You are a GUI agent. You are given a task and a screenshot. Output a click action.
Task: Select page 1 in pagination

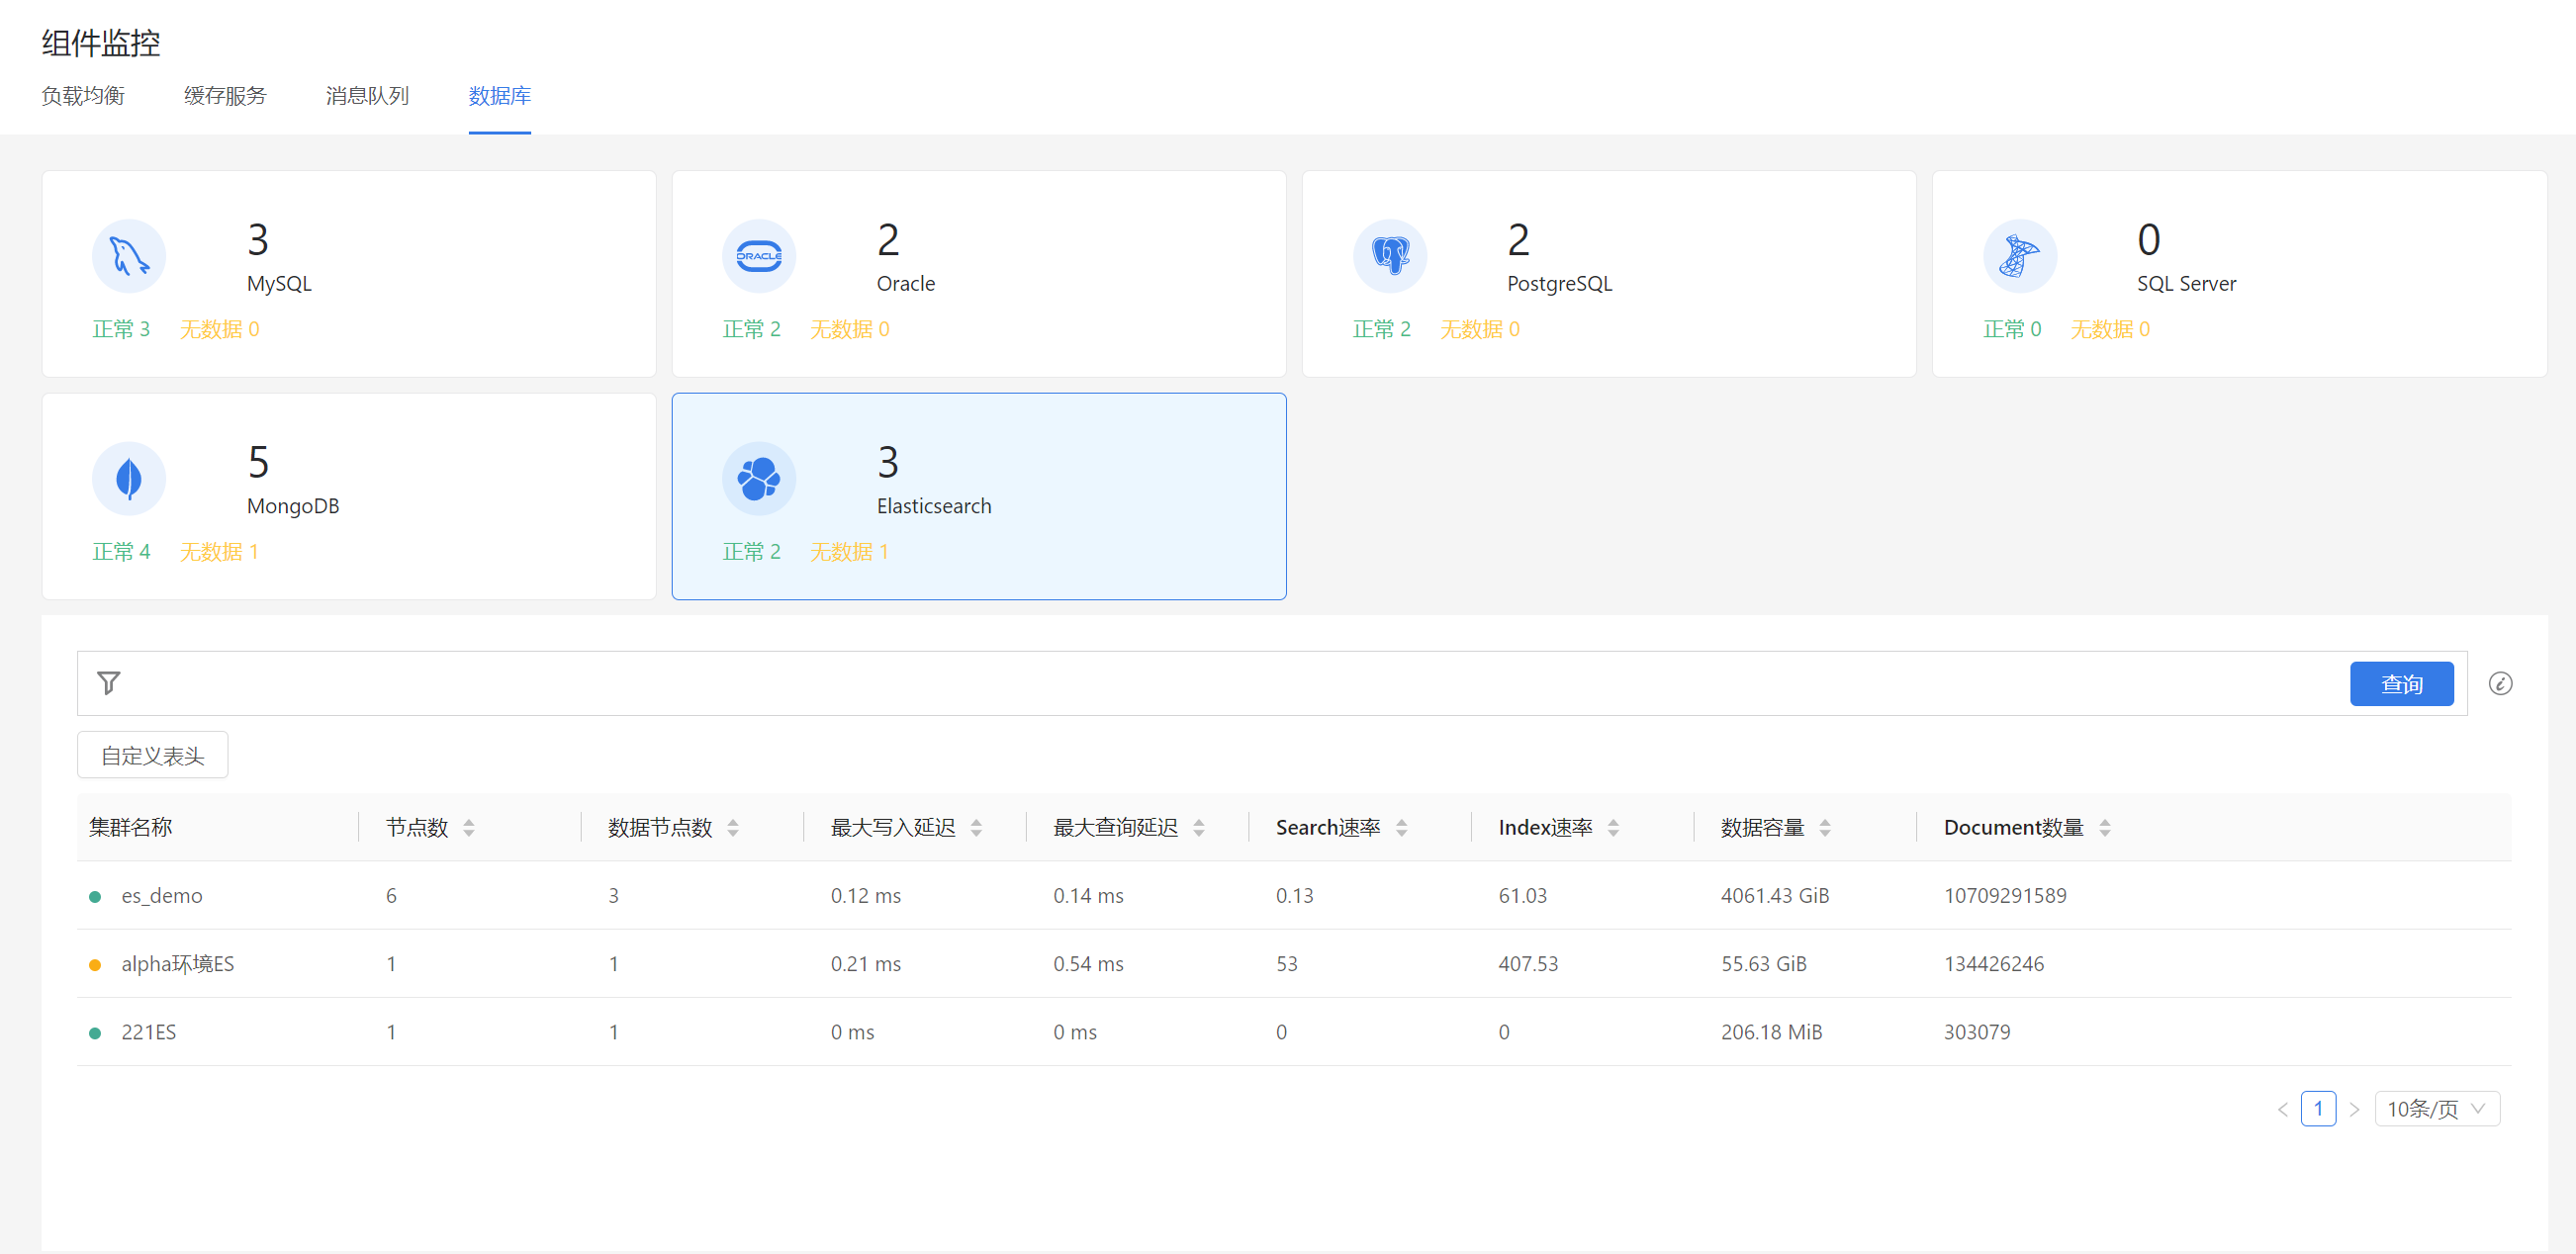coord(2318,1108)
